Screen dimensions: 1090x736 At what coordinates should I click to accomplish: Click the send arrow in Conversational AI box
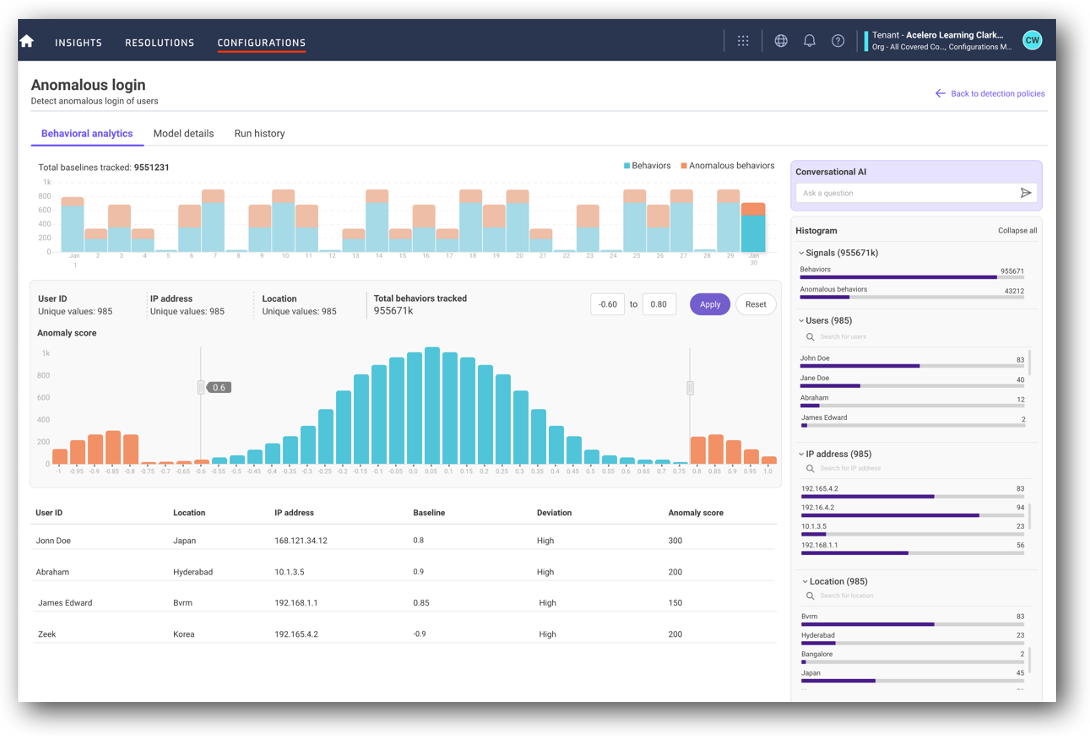click(x=1027, y=192)
